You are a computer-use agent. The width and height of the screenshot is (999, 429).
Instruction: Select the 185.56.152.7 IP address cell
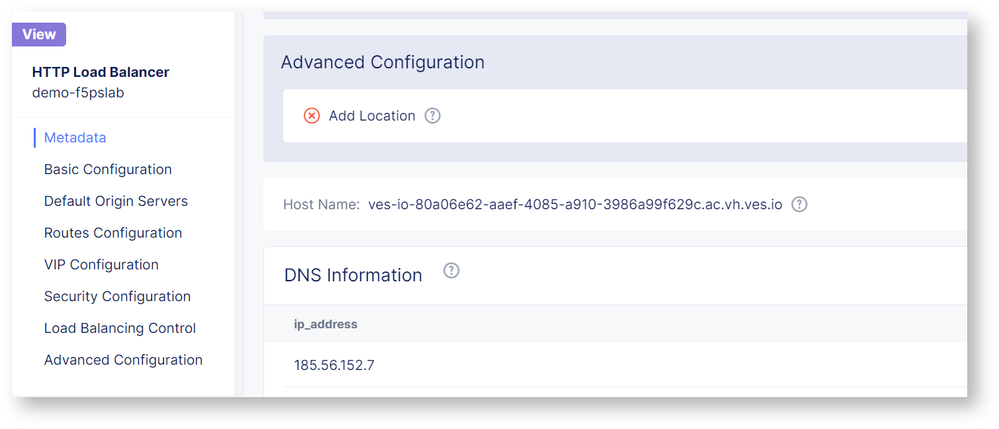tap(334, 365)
